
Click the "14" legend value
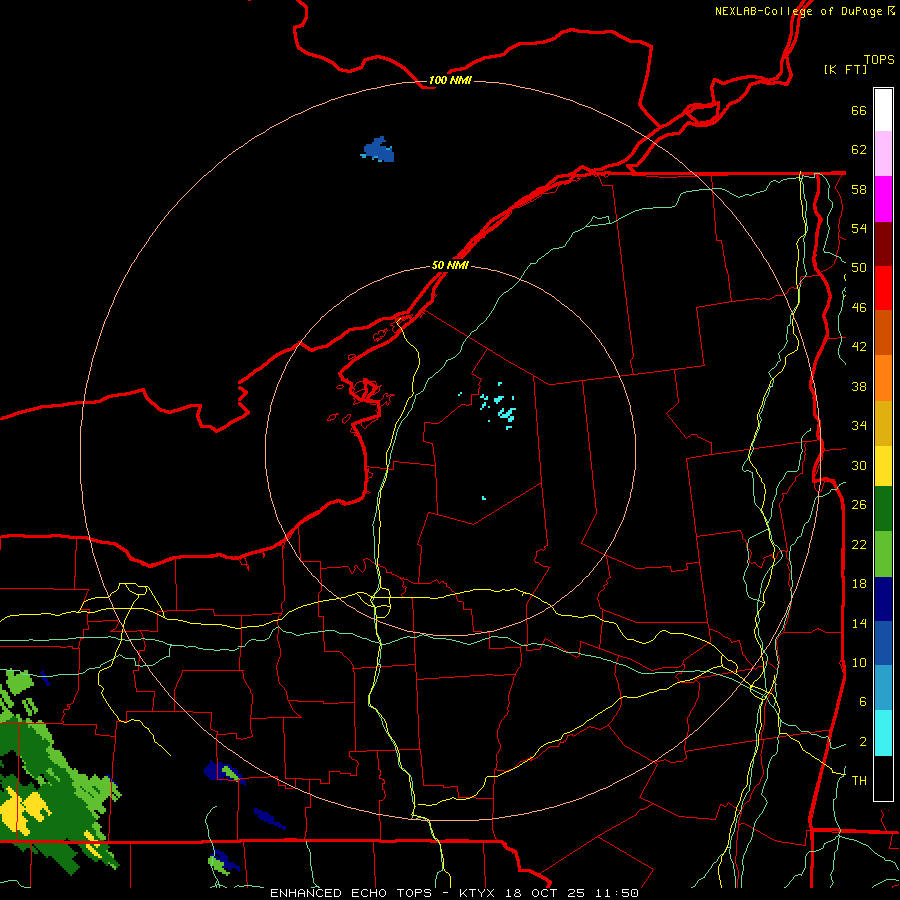pos(859,623)
